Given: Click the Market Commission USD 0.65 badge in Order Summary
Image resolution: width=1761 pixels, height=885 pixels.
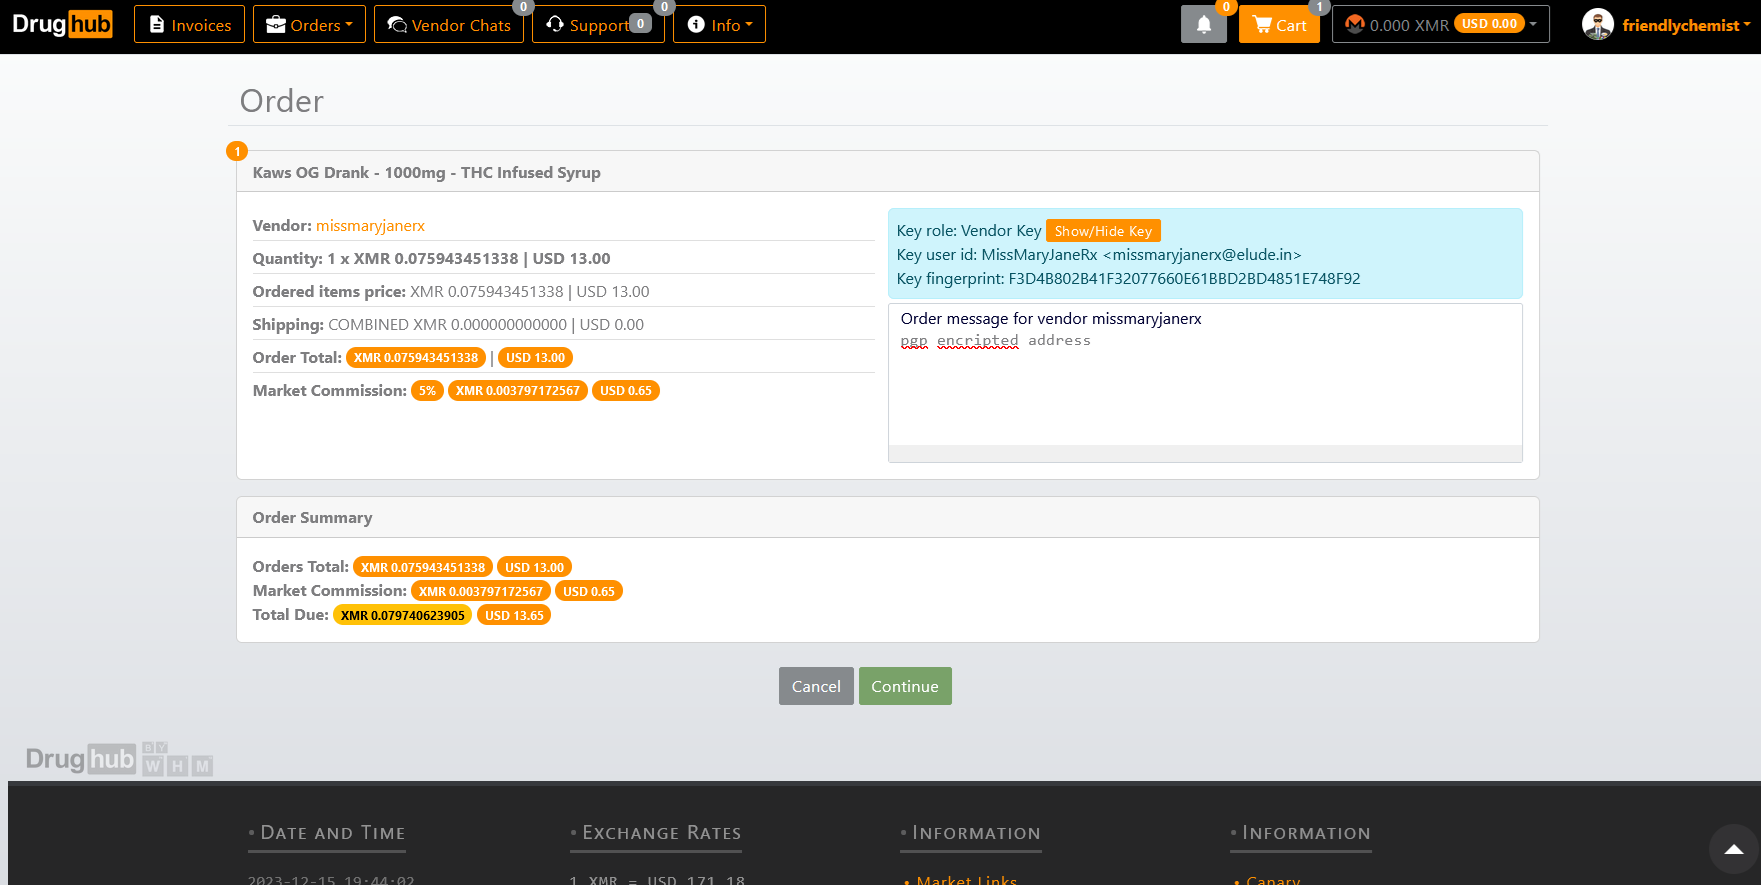Looking at the screenshot, I should 589,591.
